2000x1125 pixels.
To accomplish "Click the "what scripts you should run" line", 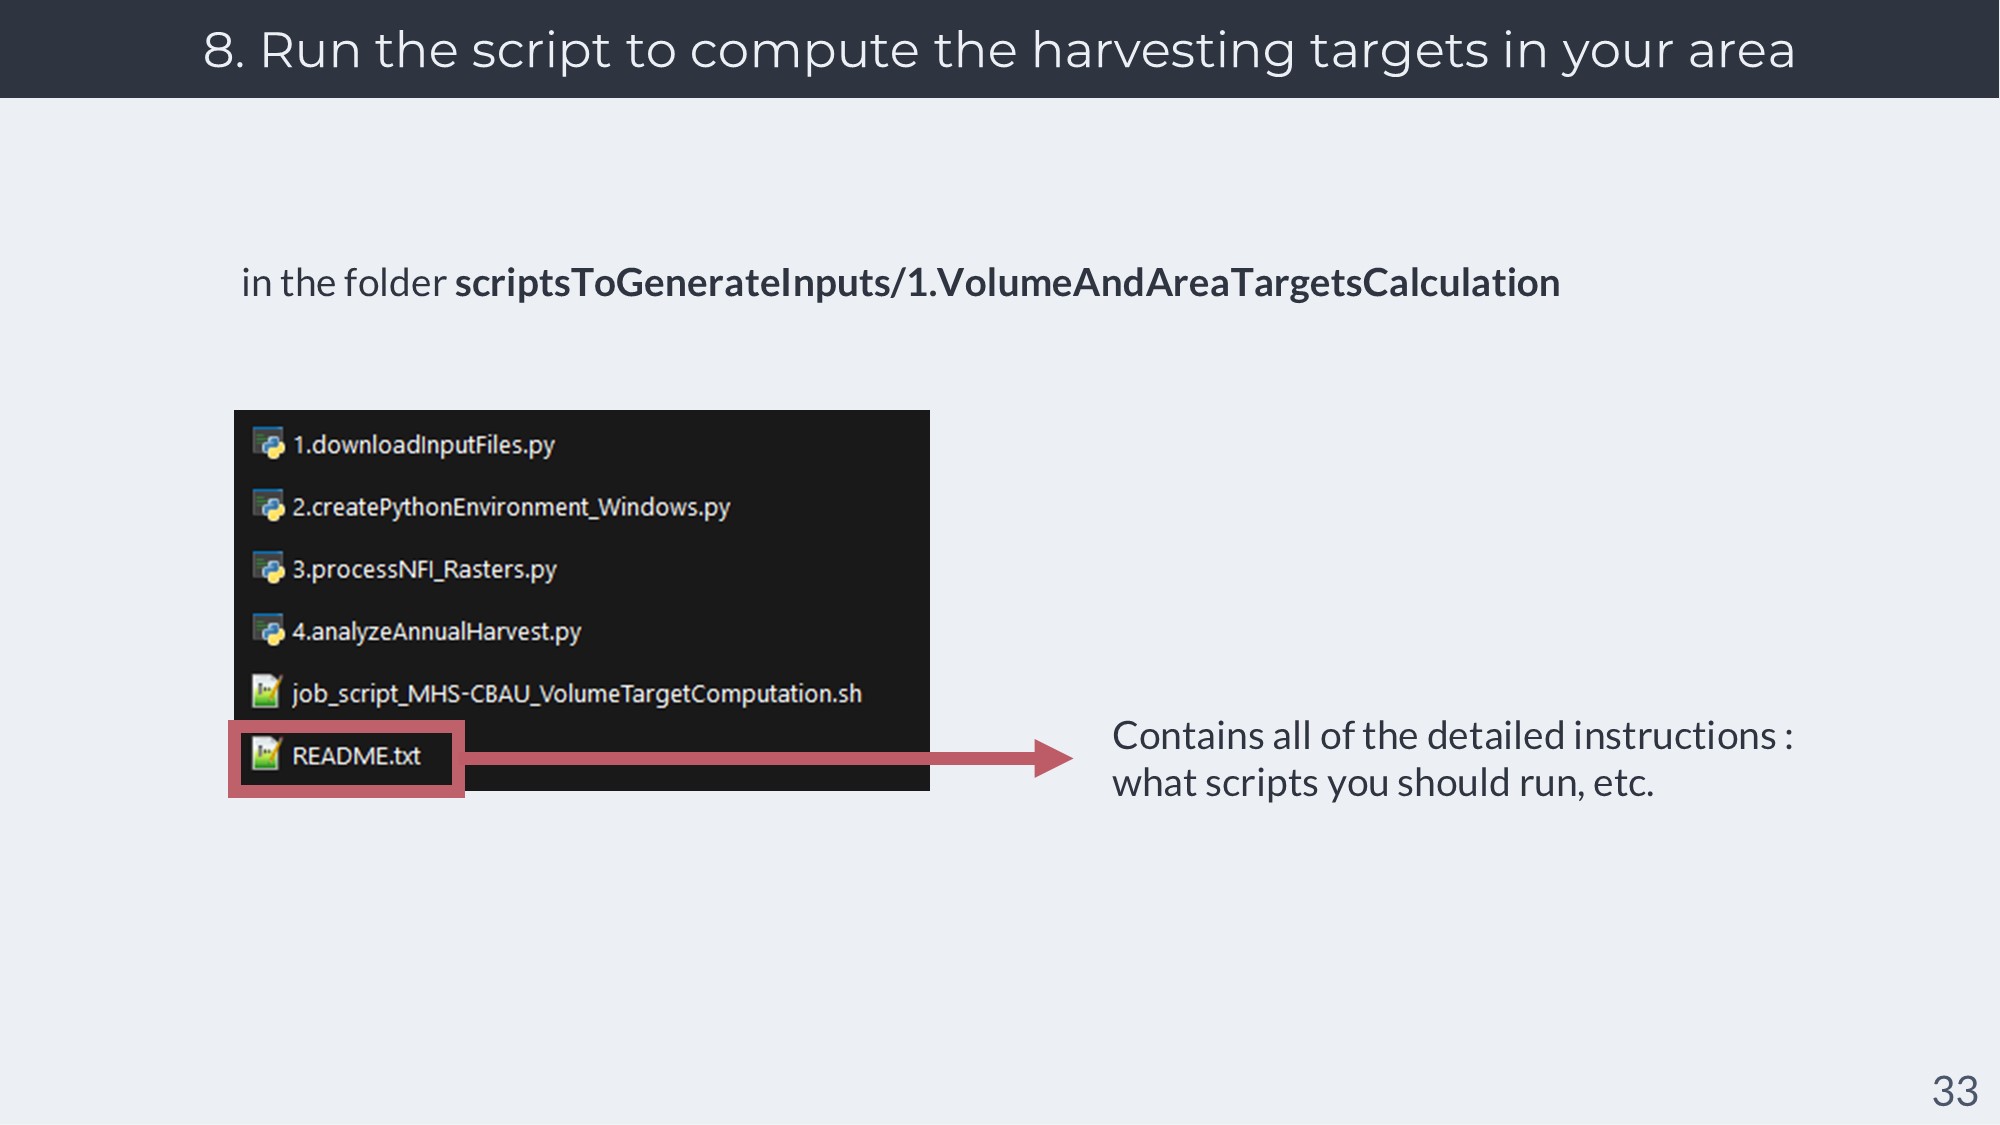I will [x=1383, y=783].
